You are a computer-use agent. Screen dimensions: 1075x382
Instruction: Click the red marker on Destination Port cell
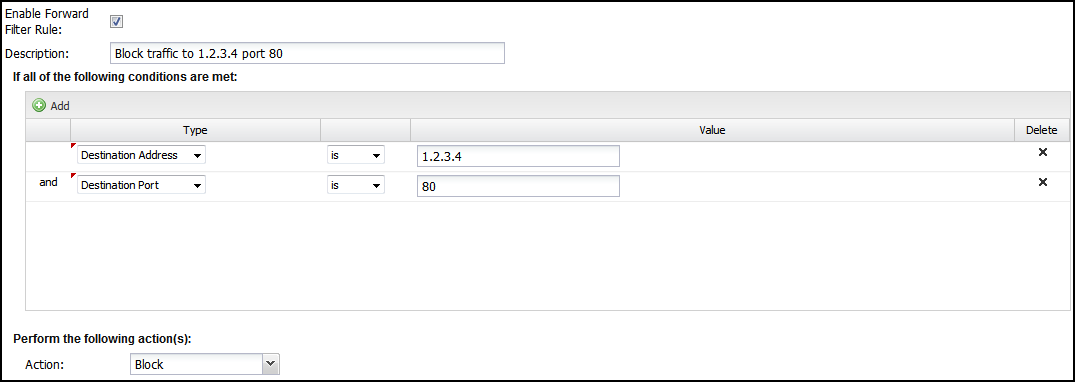click(x=73, y=175)
